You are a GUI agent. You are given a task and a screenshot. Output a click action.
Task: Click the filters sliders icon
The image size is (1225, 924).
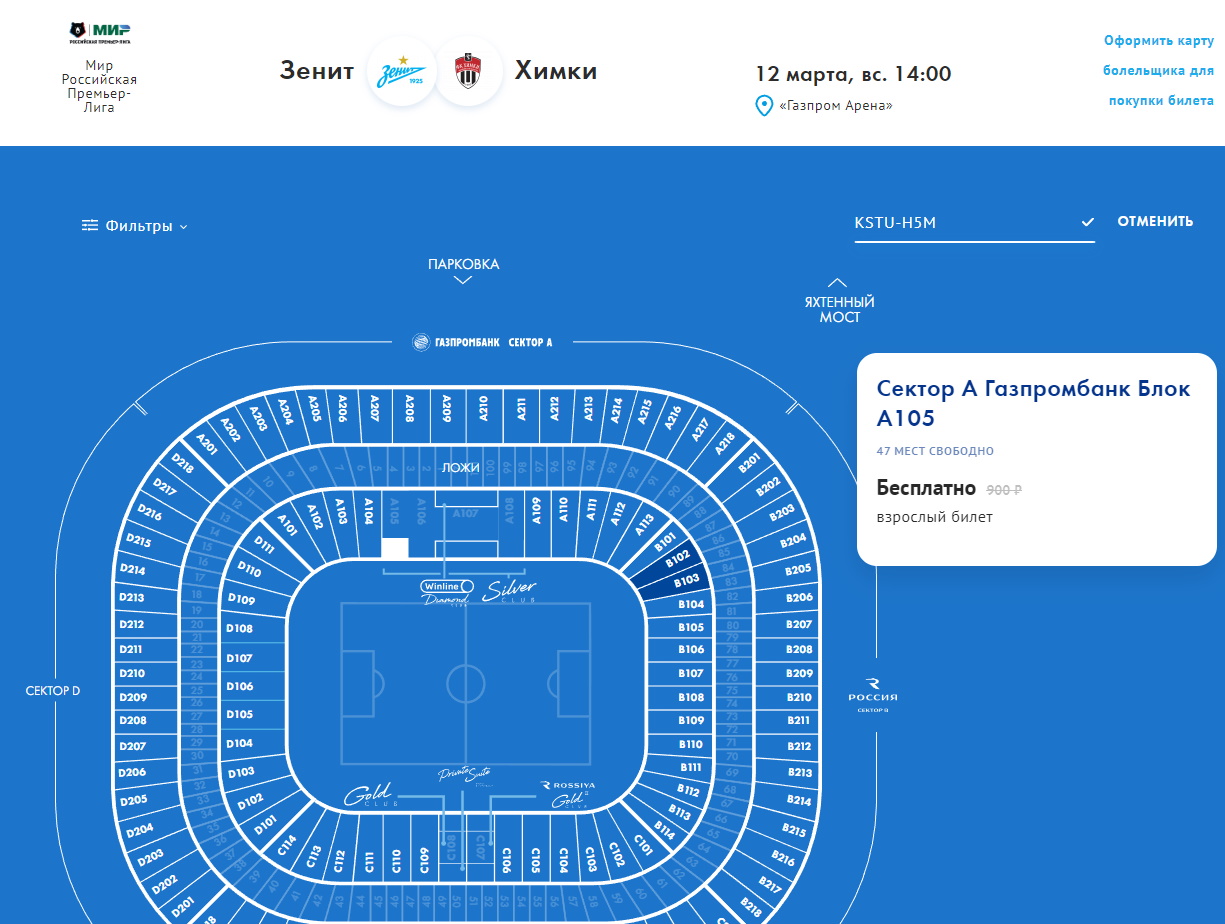[x=90, y=226]
